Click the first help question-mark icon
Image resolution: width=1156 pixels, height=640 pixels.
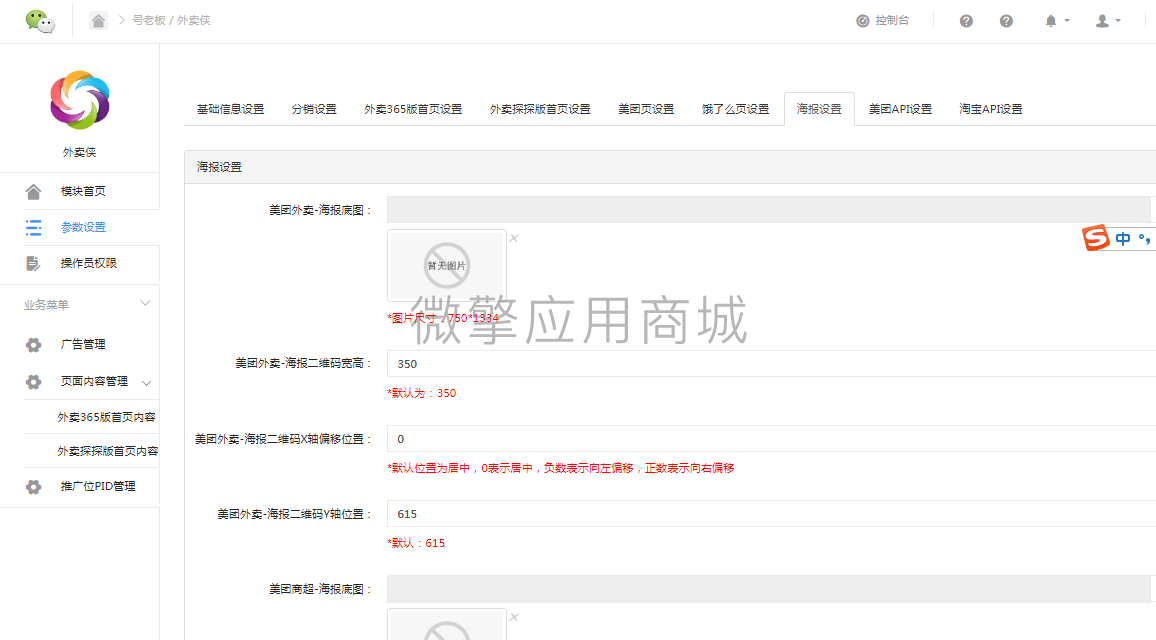click(x=966, y=21)
